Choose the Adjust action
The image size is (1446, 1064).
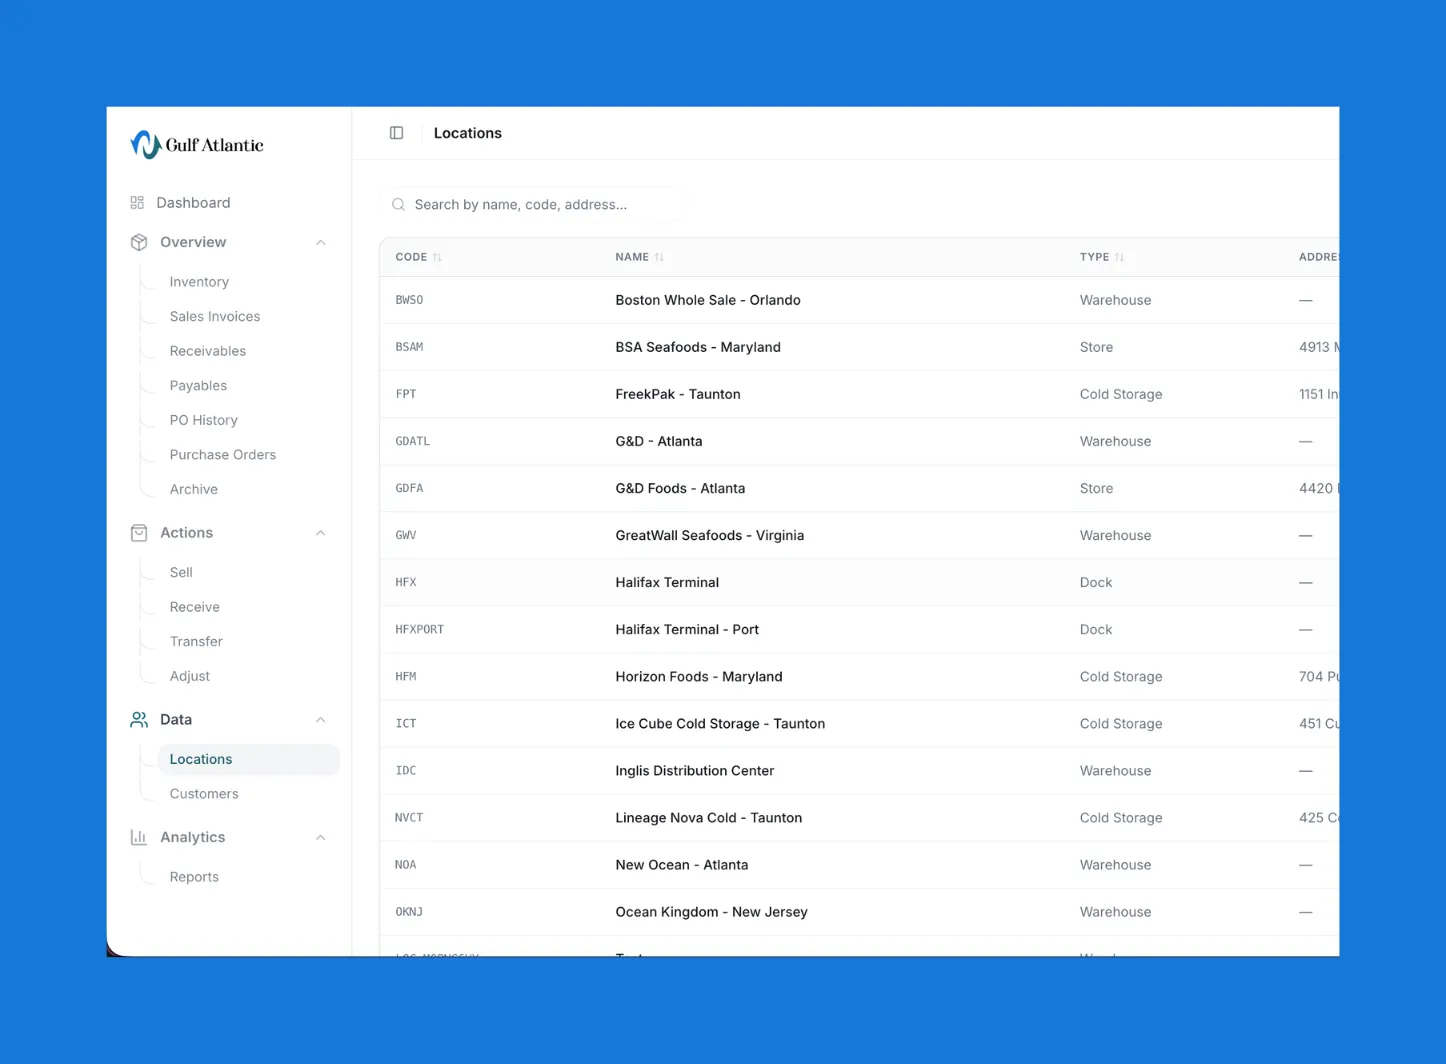coord(190,676)
